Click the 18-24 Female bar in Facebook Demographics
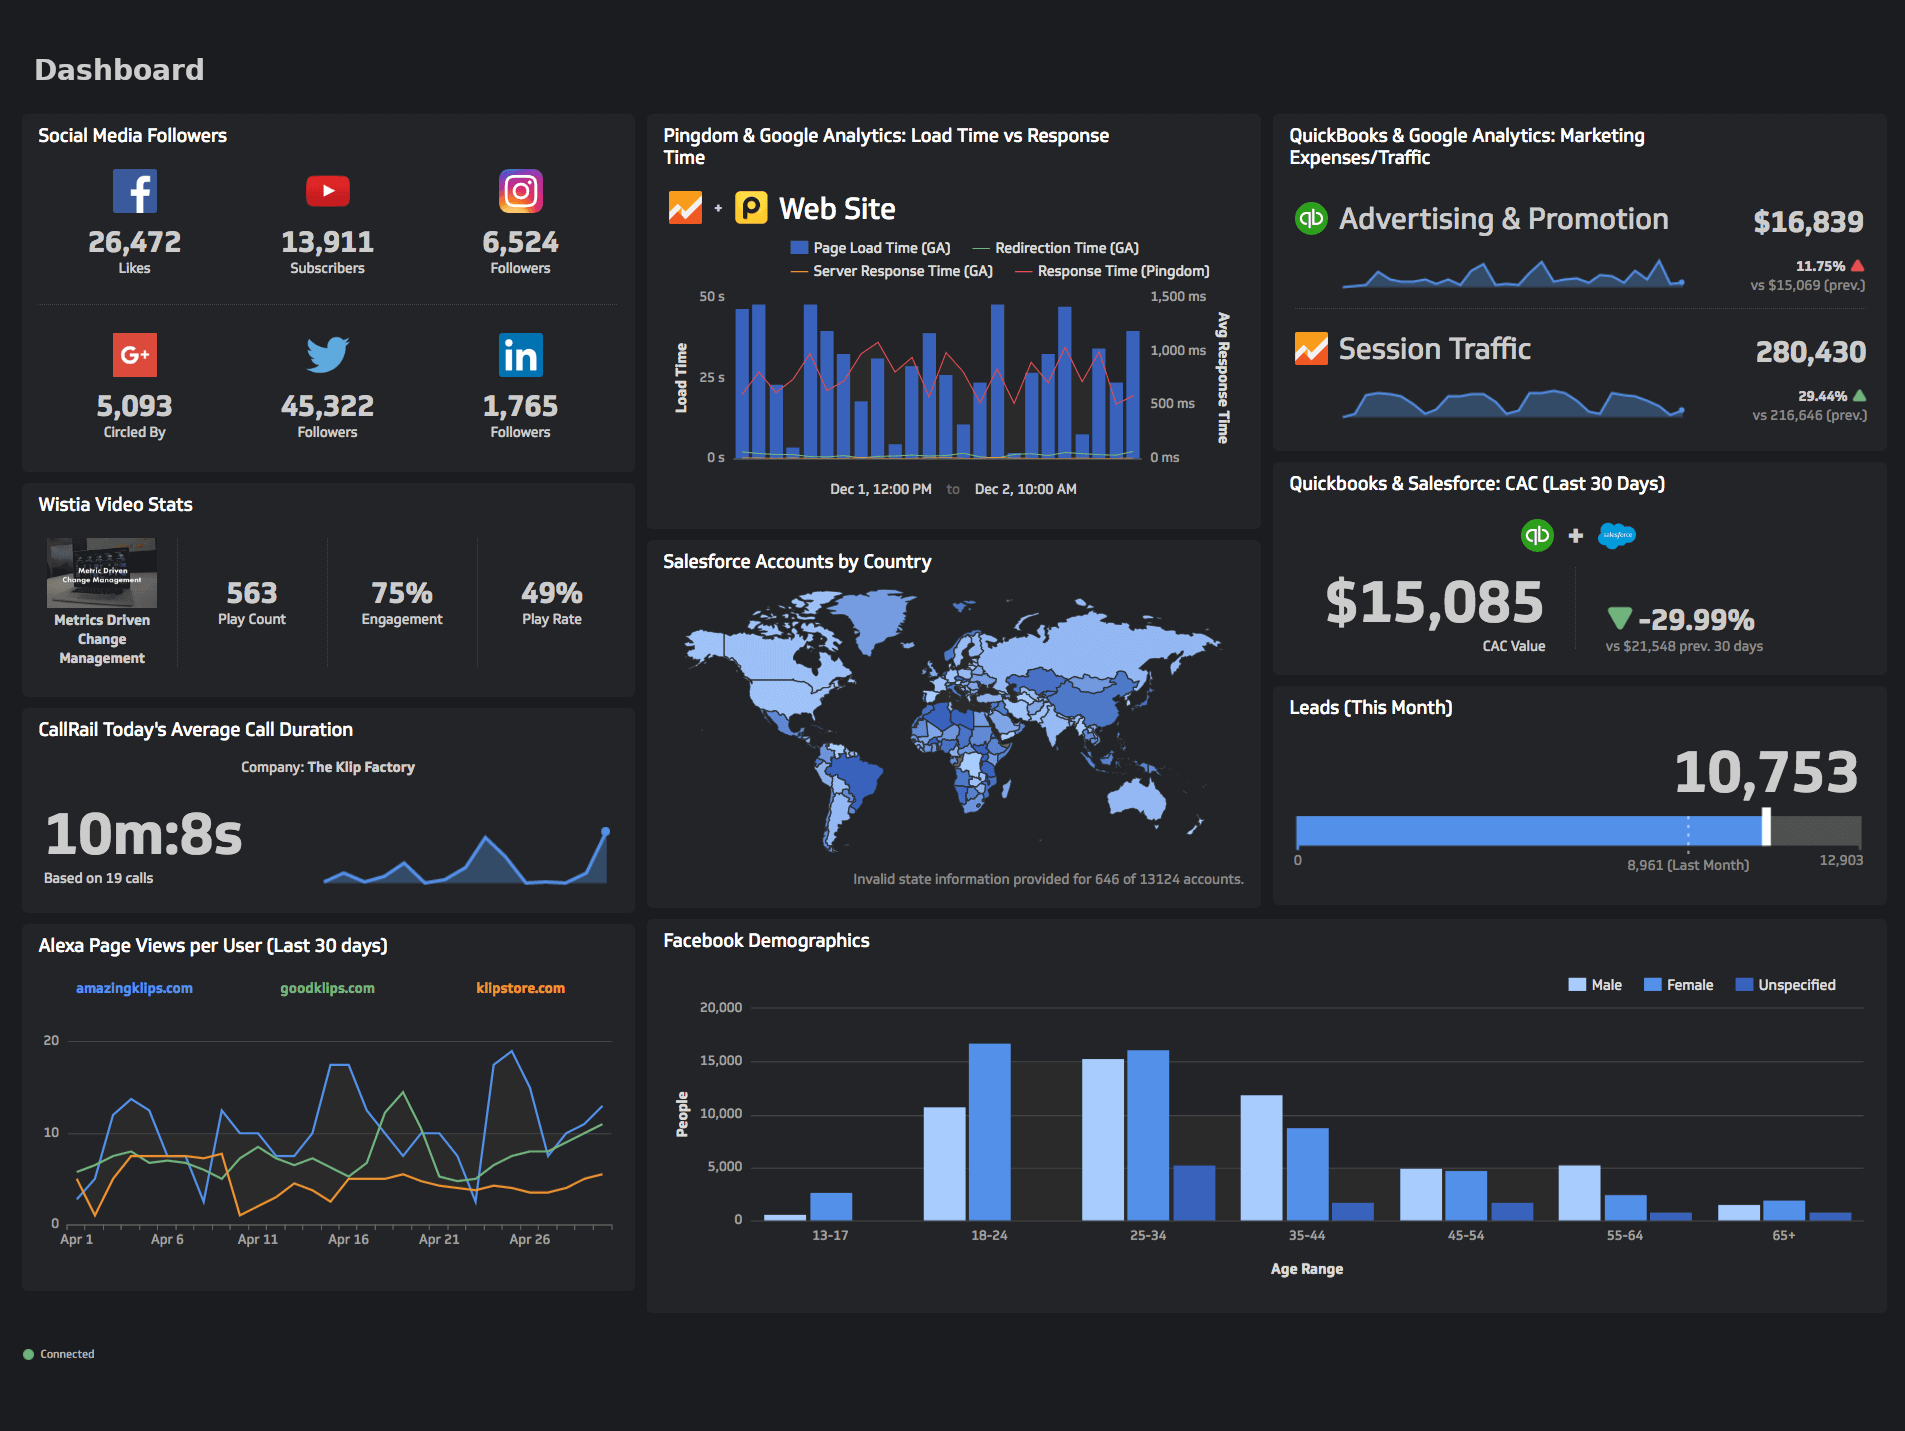Image resolution: width=1905 pixels, height=1431 pixels. 989,1131
